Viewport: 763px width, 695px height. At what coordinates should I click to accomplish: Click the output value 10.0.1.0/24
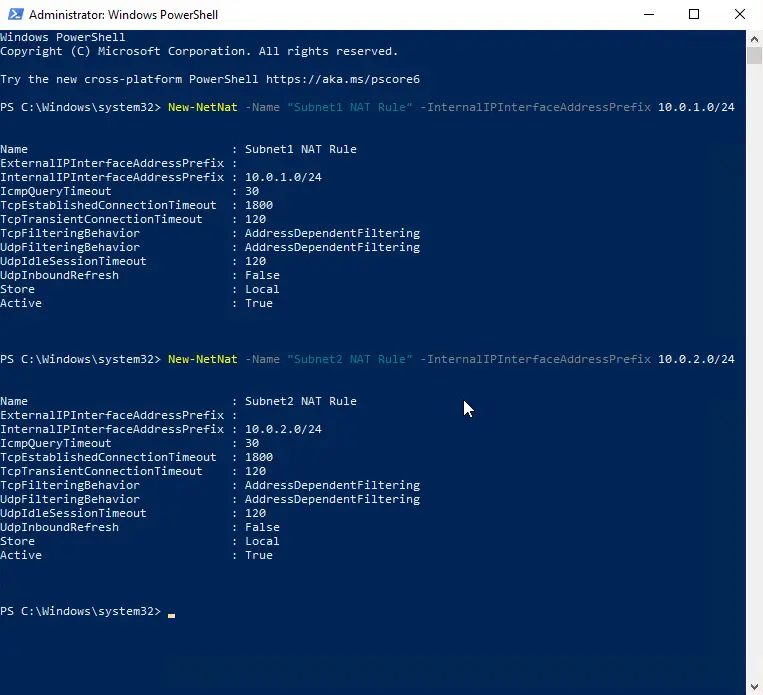coord(283,177)
